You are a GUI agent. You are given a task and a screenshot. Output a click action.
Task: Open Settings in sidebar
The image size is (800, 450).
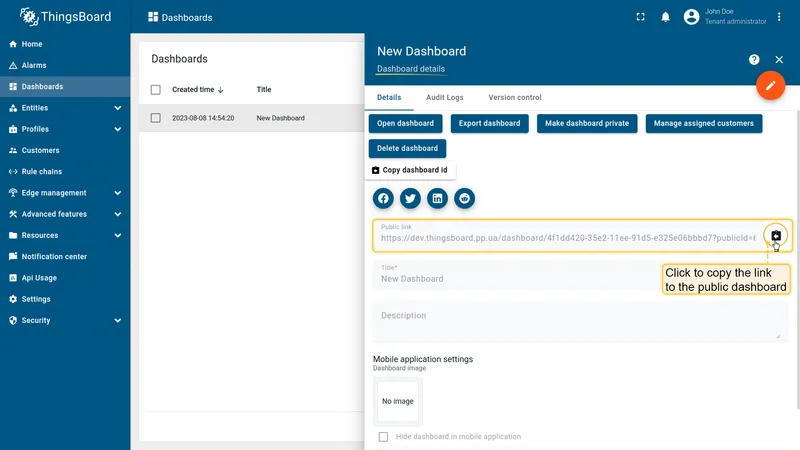[65, 299]
